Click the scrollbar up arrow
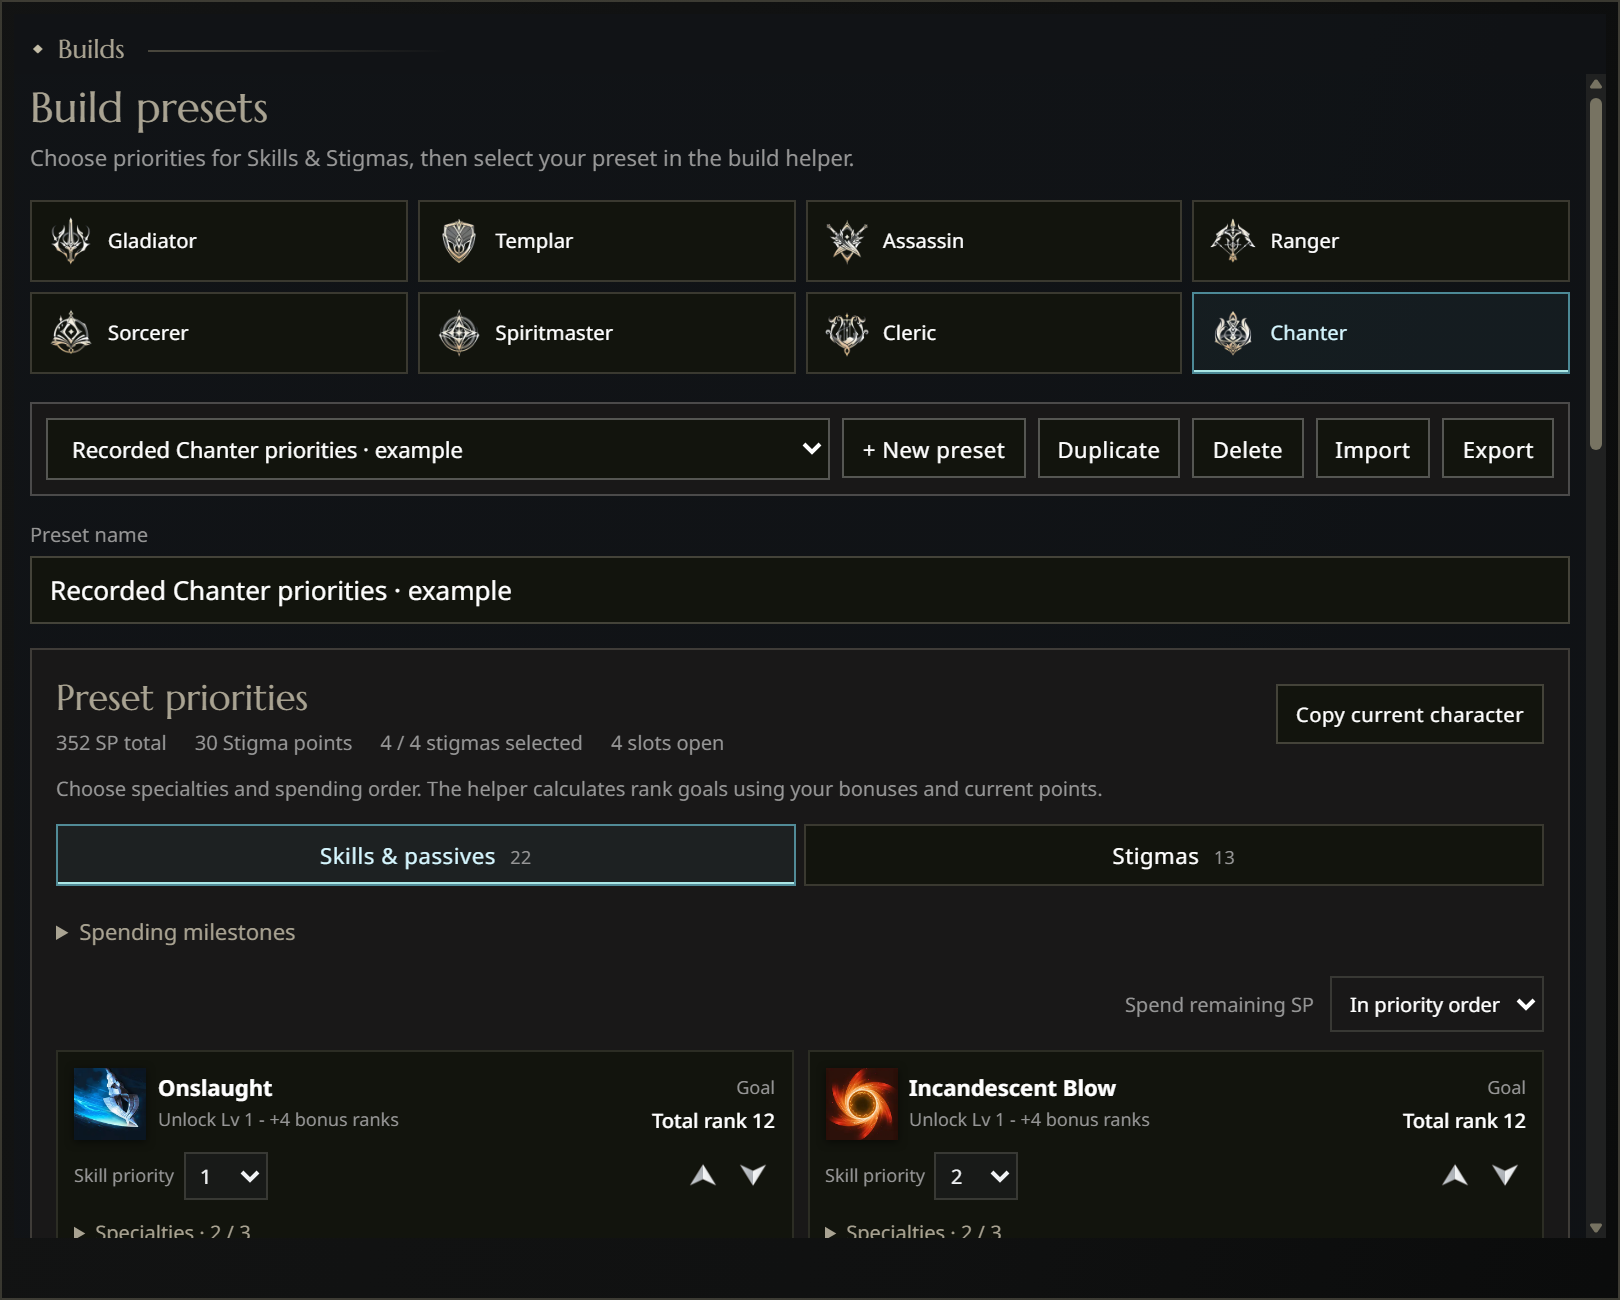The height and width of the screenshot is (1300, 1620). click(x=1596, y=84)
